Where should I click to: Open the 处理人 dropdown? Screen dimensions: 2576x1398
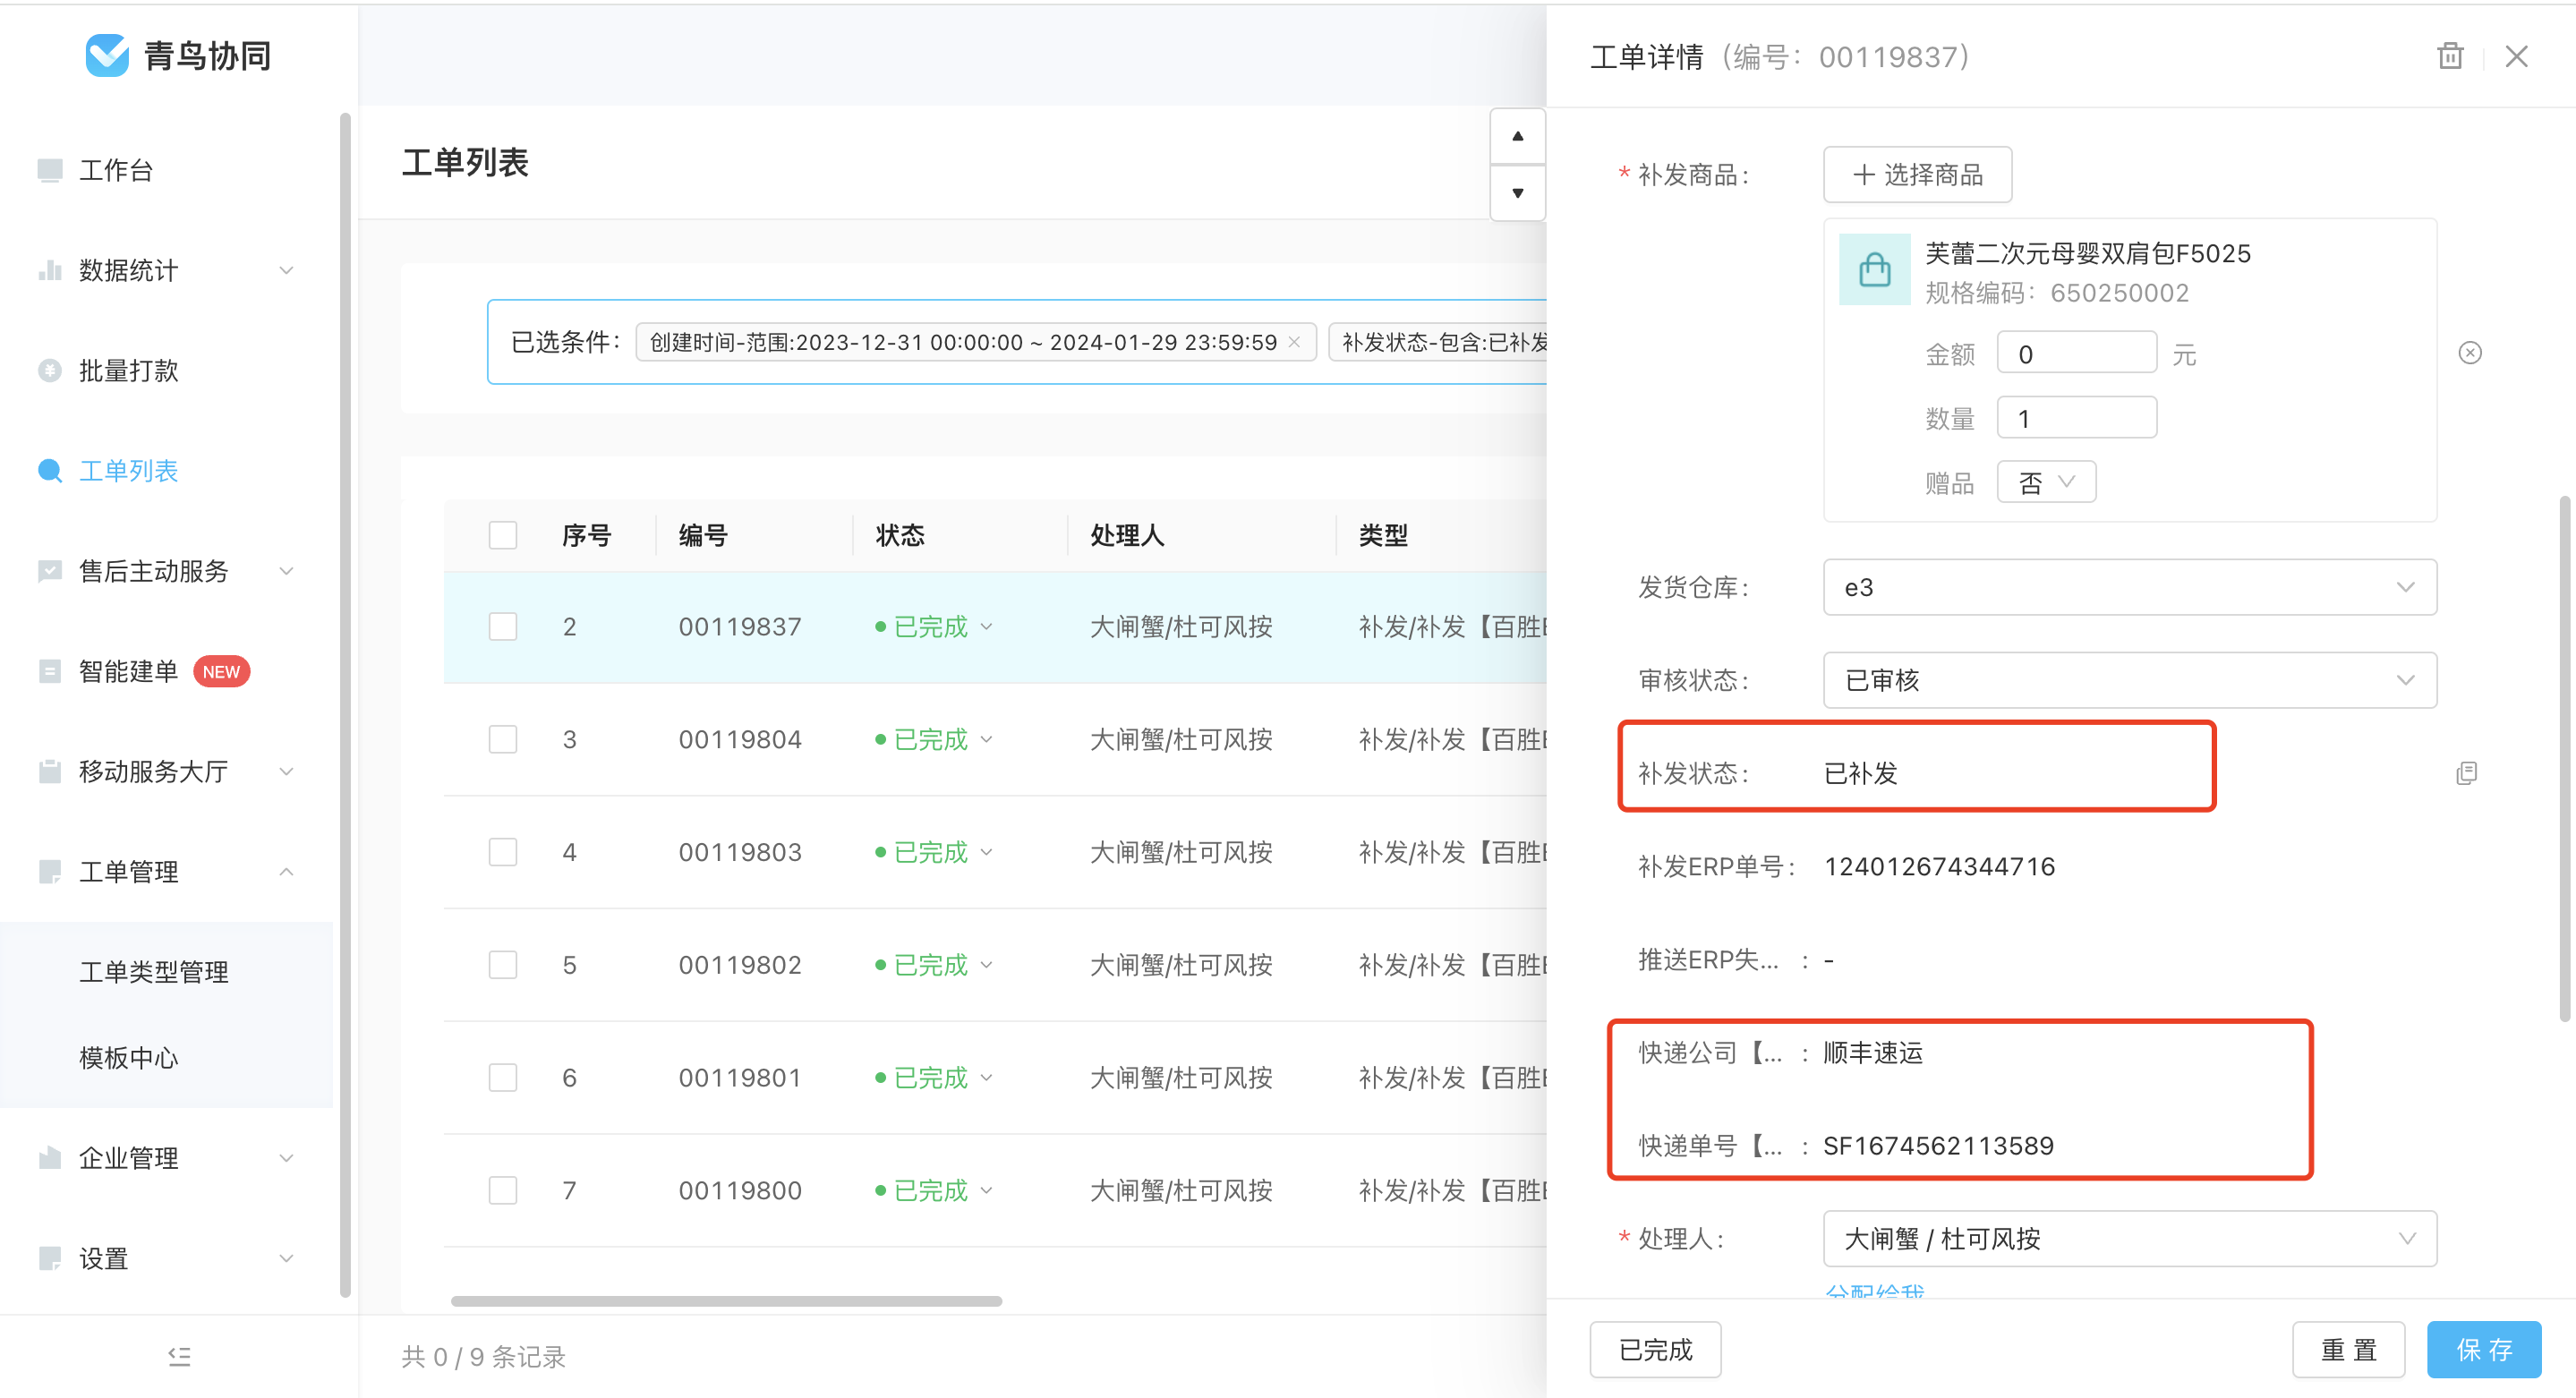click(2130, 1239)
